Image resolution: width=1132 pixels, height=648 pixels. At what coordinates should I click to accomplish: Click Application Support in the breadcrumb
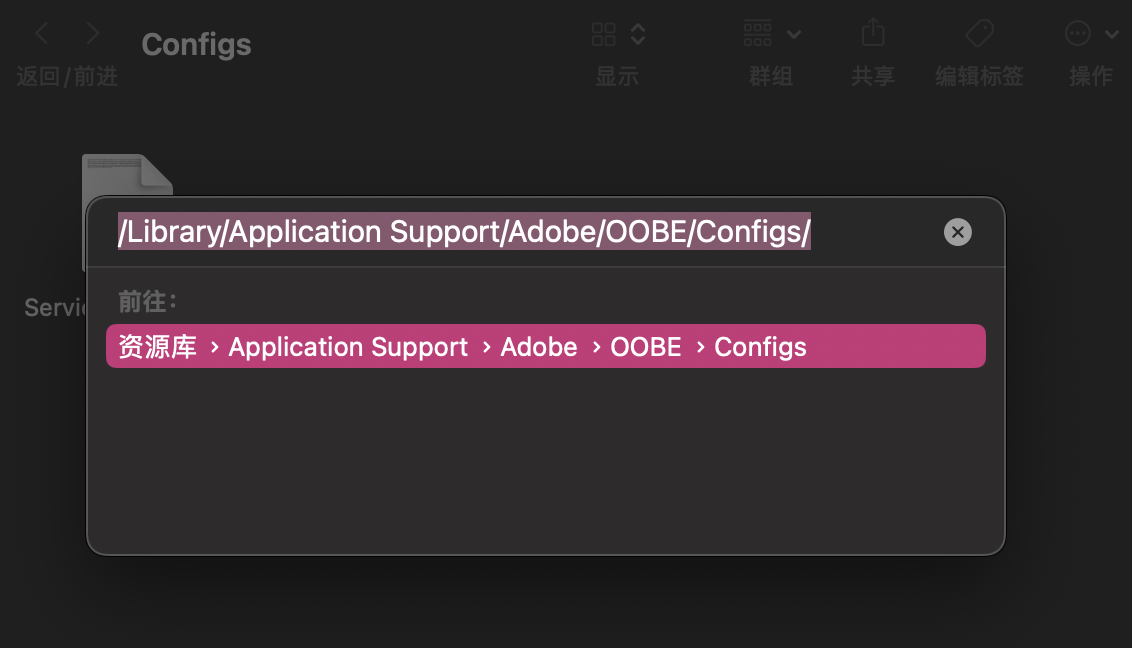click(348, 346)
